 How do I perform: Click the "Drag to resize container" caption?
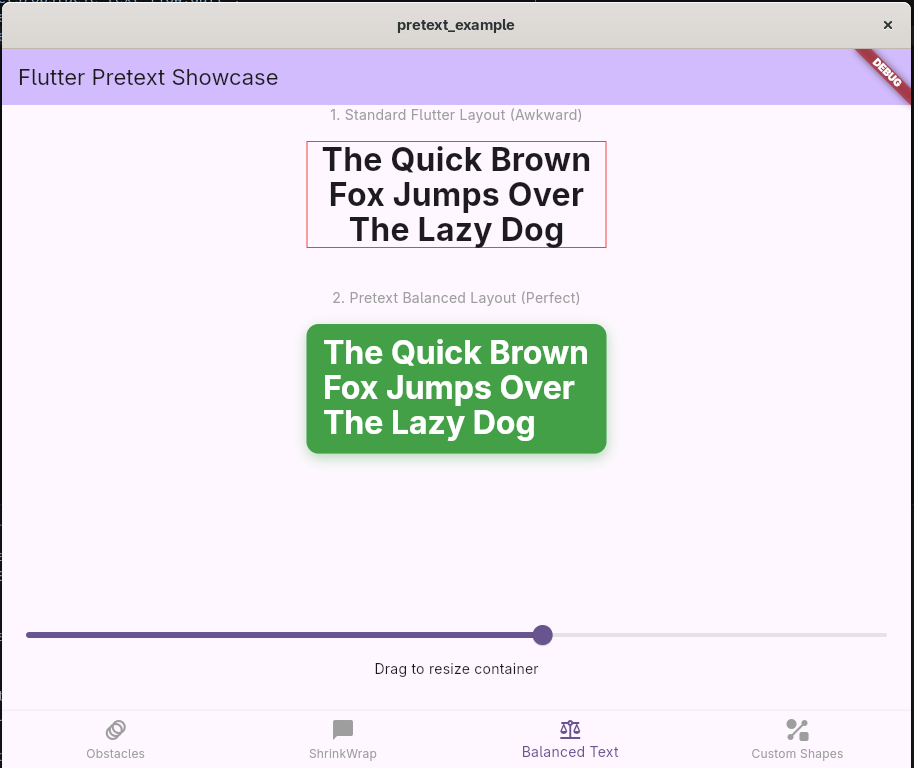coord(456,669)
